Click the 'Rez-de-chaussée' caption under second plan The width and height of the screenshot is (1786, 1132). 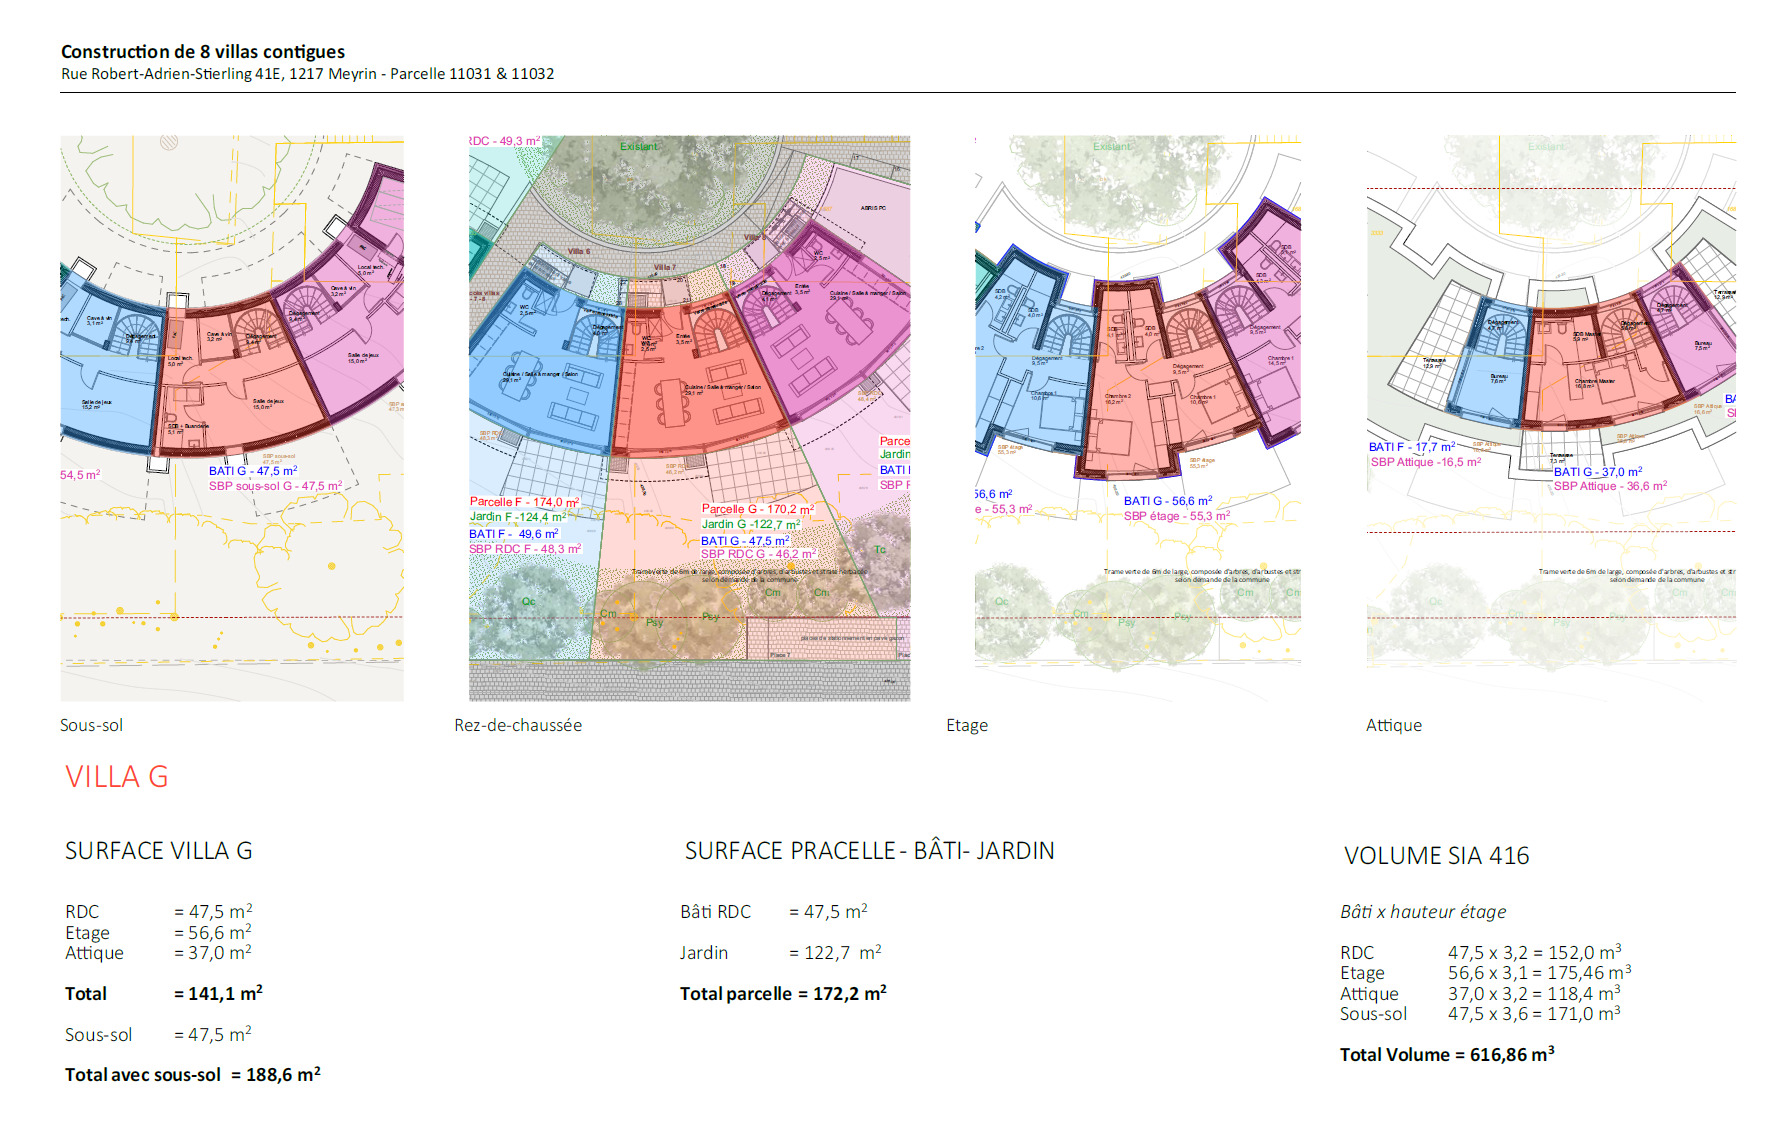coord(518,726)
